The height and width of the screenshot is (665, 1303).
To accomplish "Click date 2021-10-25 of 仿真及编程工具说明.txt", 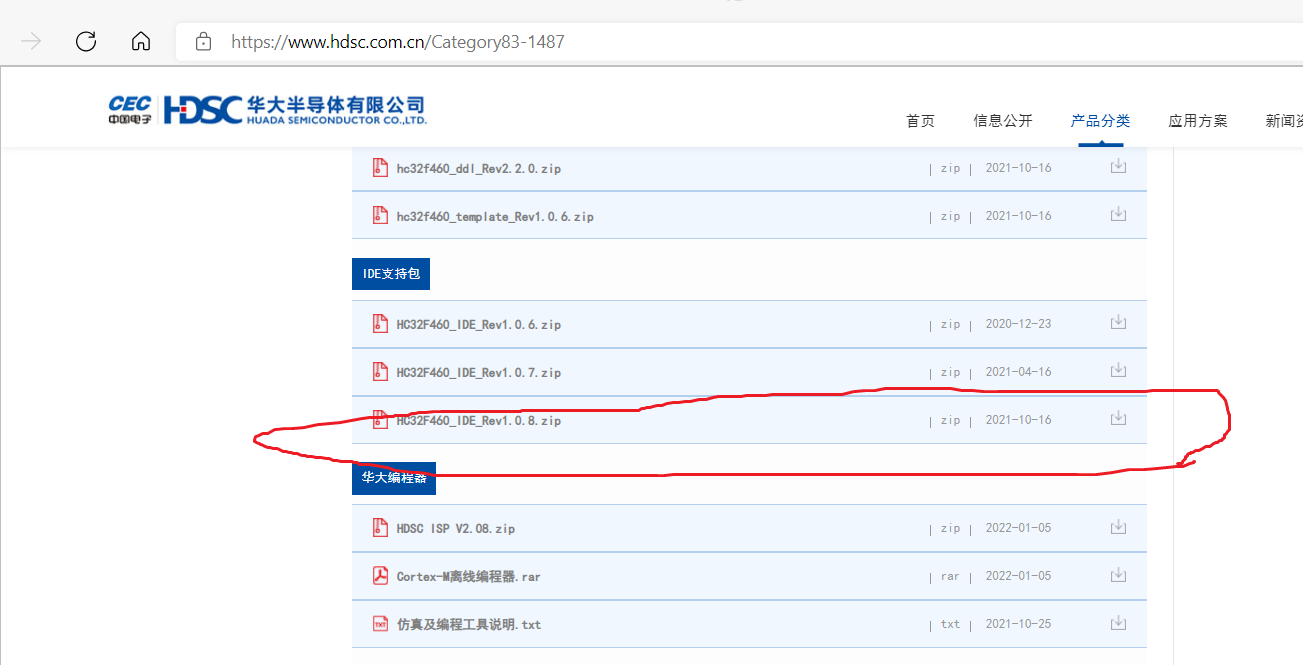I will [1018, 624].
